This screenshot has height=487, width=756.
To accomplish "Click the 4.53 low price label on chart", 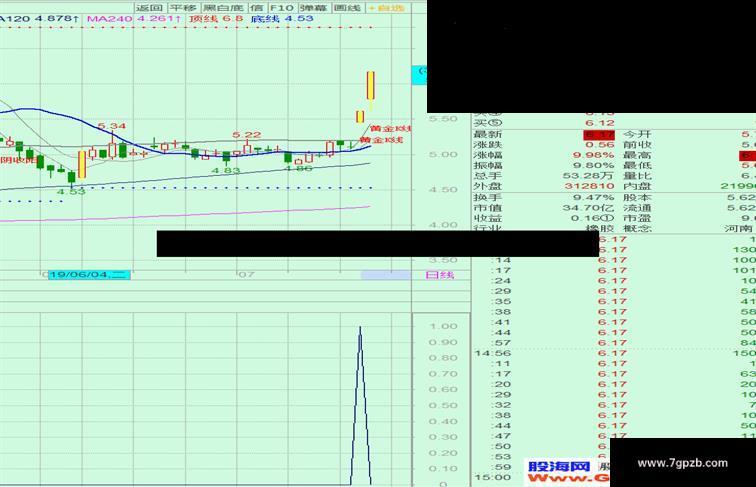I will (71, 191).
